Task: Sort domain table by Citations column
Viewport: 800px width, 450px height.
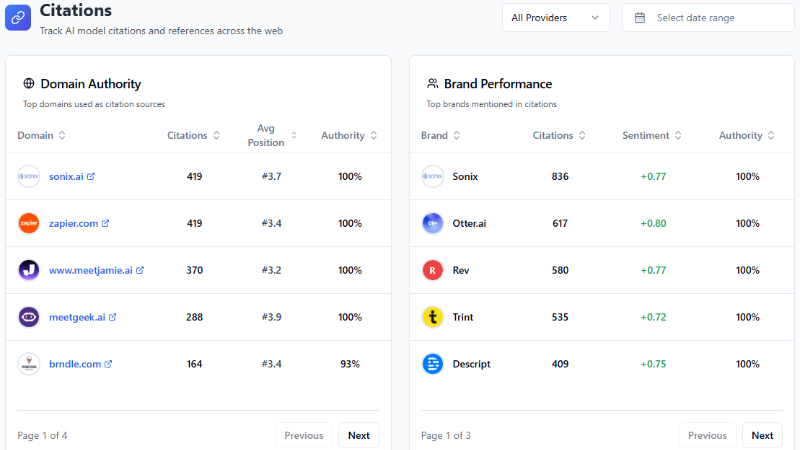Action: point(194,135)
